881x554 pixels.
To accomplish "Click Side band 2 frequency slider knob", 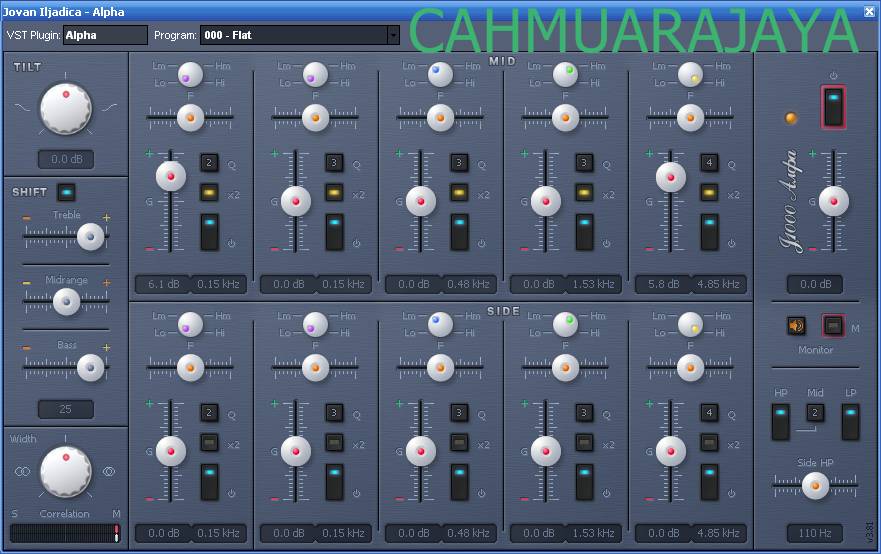I will tap(315, 368).
